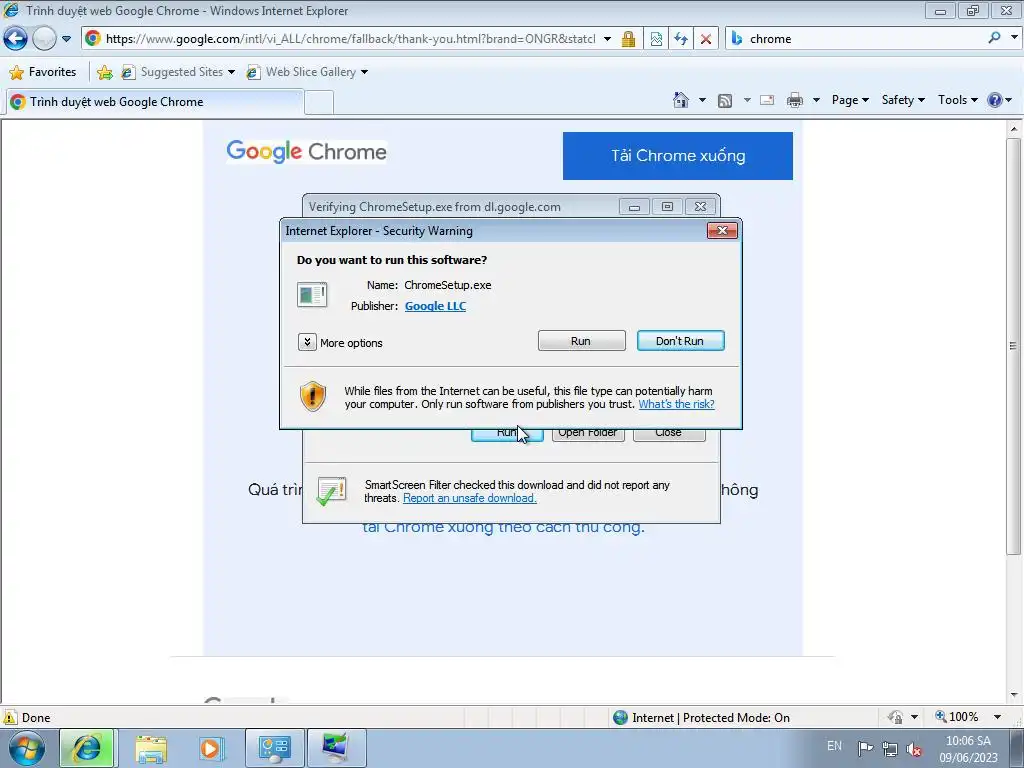Click Internet Explorer taskbar icon
The width and height of the screenshot is (1024, 768).
point(87,748)
